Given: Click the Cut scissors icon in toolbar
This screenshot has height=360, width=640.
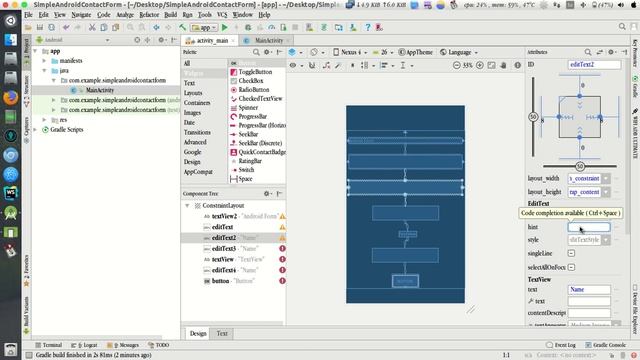Looking at the screenshot, I should point(92,27).
